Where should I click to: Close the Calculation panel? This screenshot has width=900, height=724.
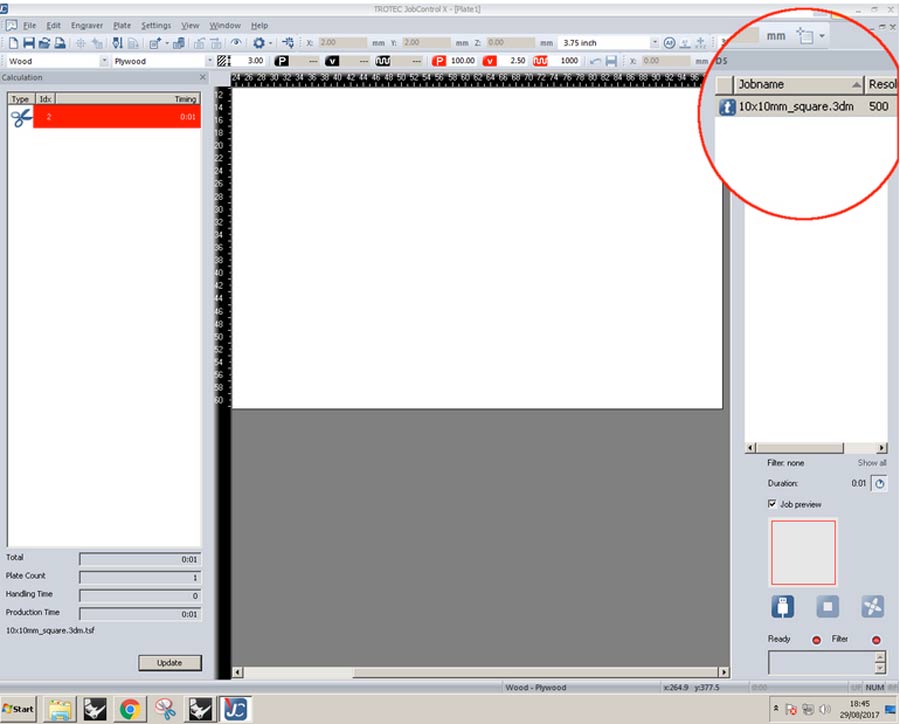pos(203,77)
